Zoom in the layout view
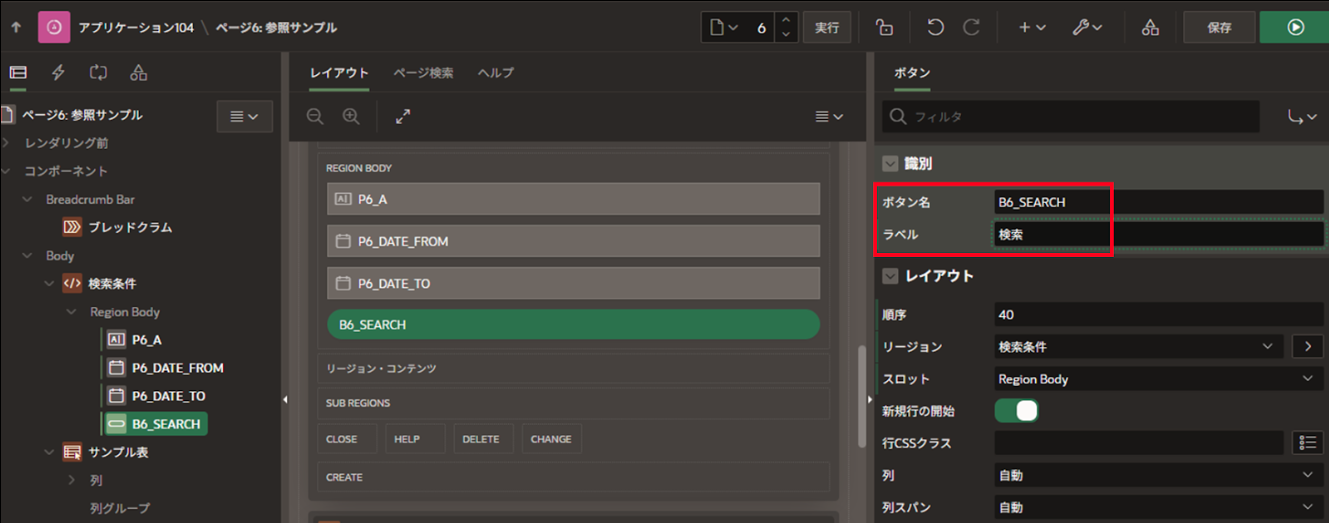Image resolution: width=1329 pixels, height=523 pixels. 351,117
